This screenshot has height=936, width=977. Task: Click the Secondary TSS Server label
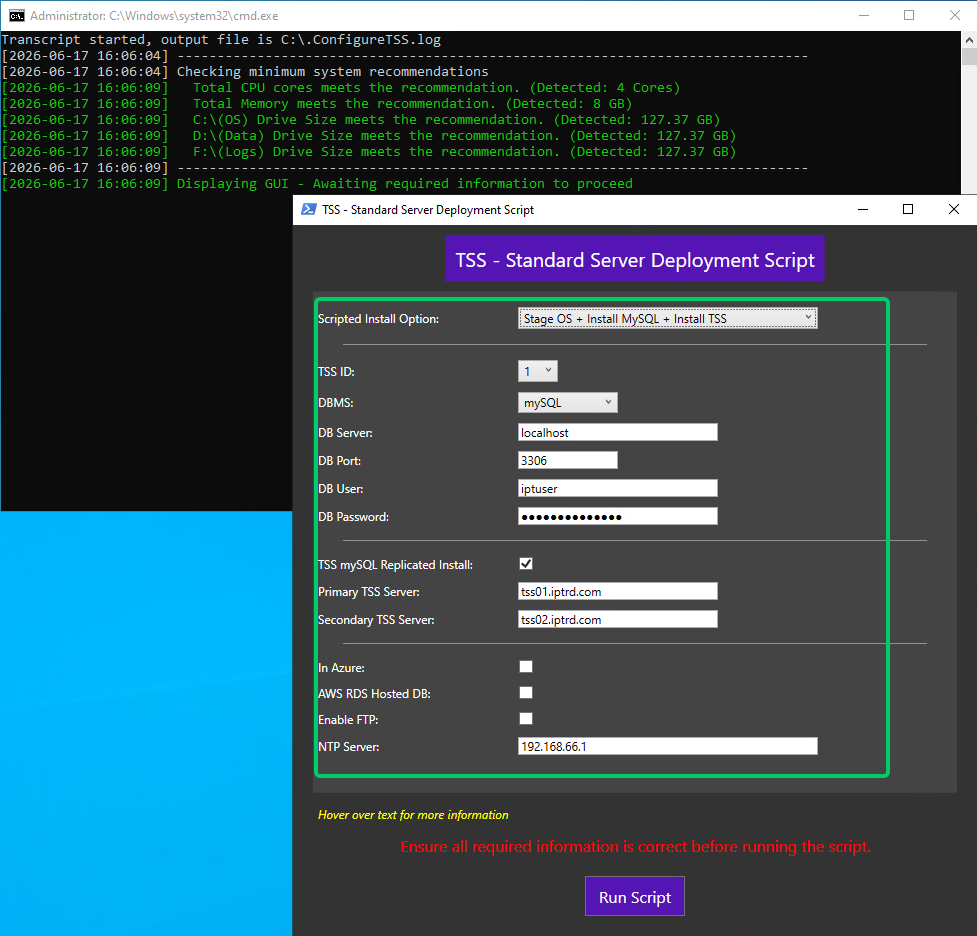[x=376, y=619]
